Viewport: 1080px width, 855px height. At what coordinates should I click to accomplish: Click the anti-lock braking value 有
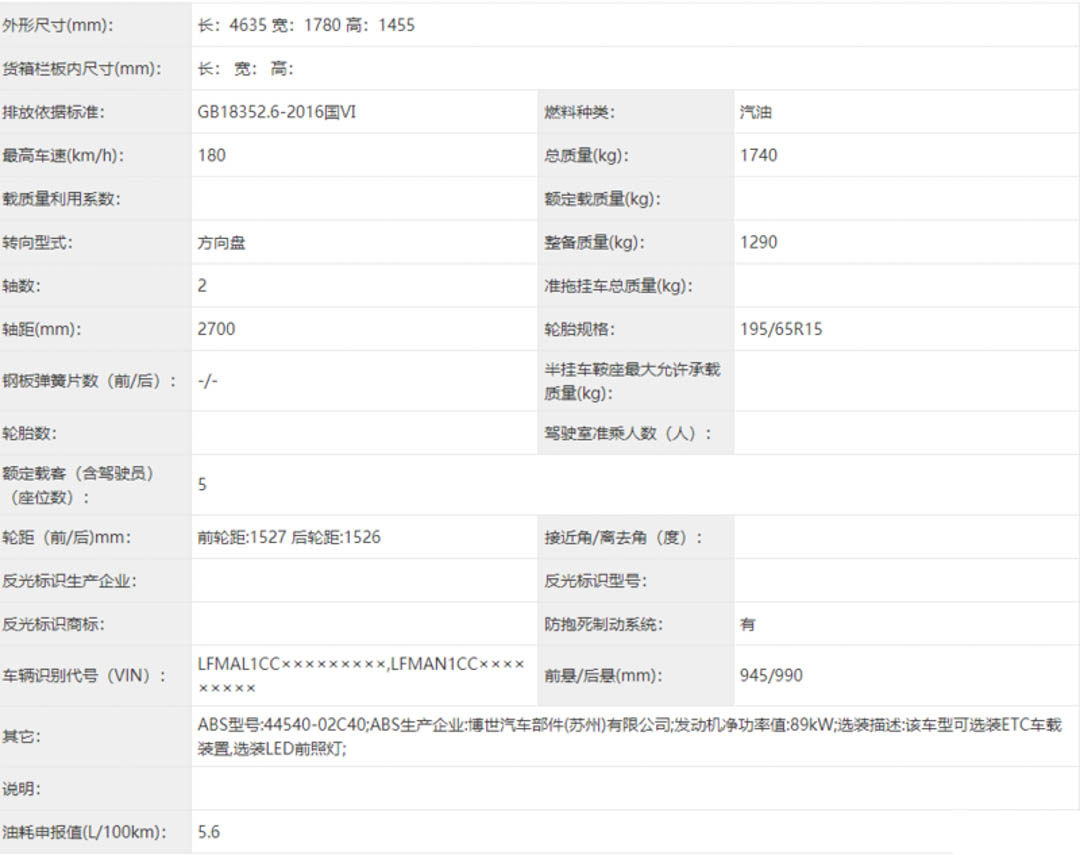[748, 624]
